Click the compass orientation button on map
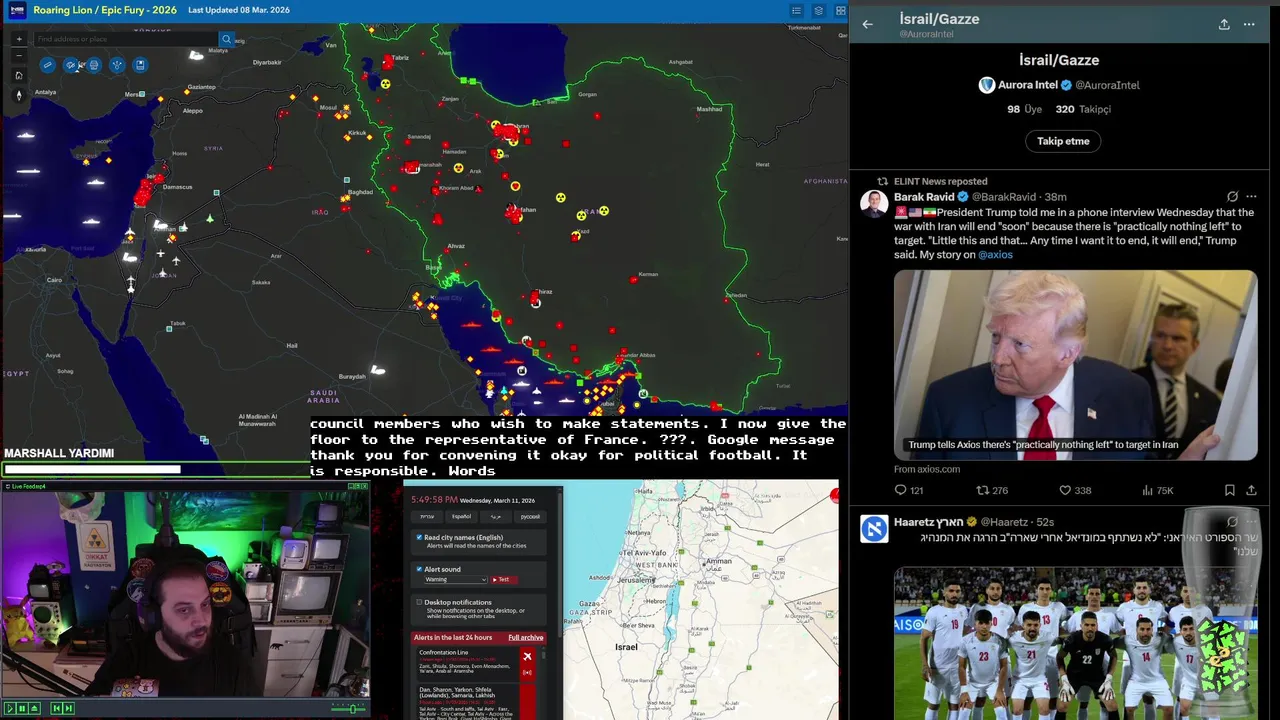Viewport: 1280px width, 720px height. [x=19, y=95]
